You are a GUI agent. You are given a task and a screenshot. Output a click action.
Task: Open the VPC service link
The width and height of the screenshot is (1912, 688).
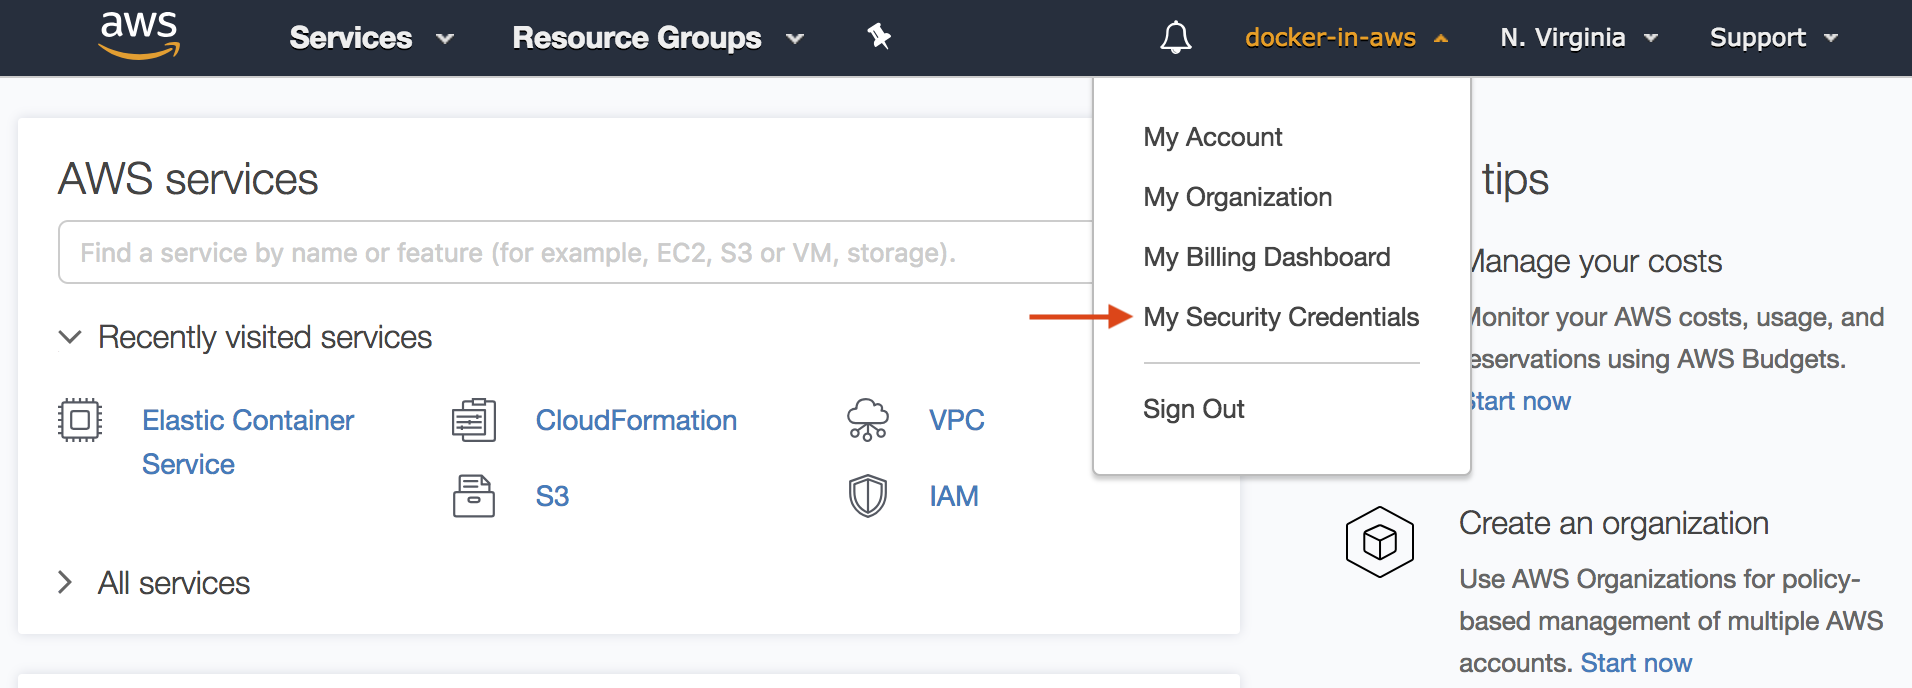[x=956, y=420]
